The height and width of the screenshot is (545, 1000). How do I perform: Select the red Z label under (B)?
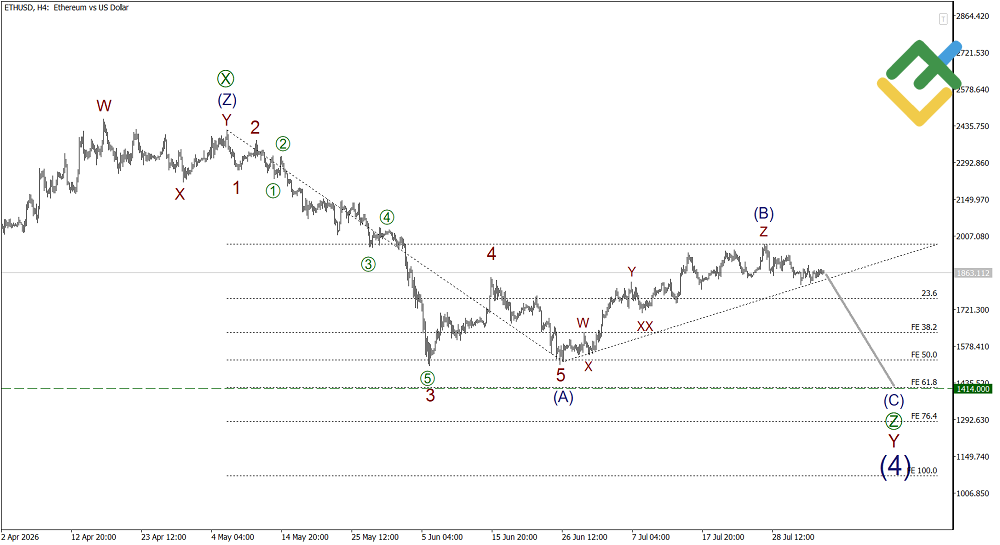[763, 233]
